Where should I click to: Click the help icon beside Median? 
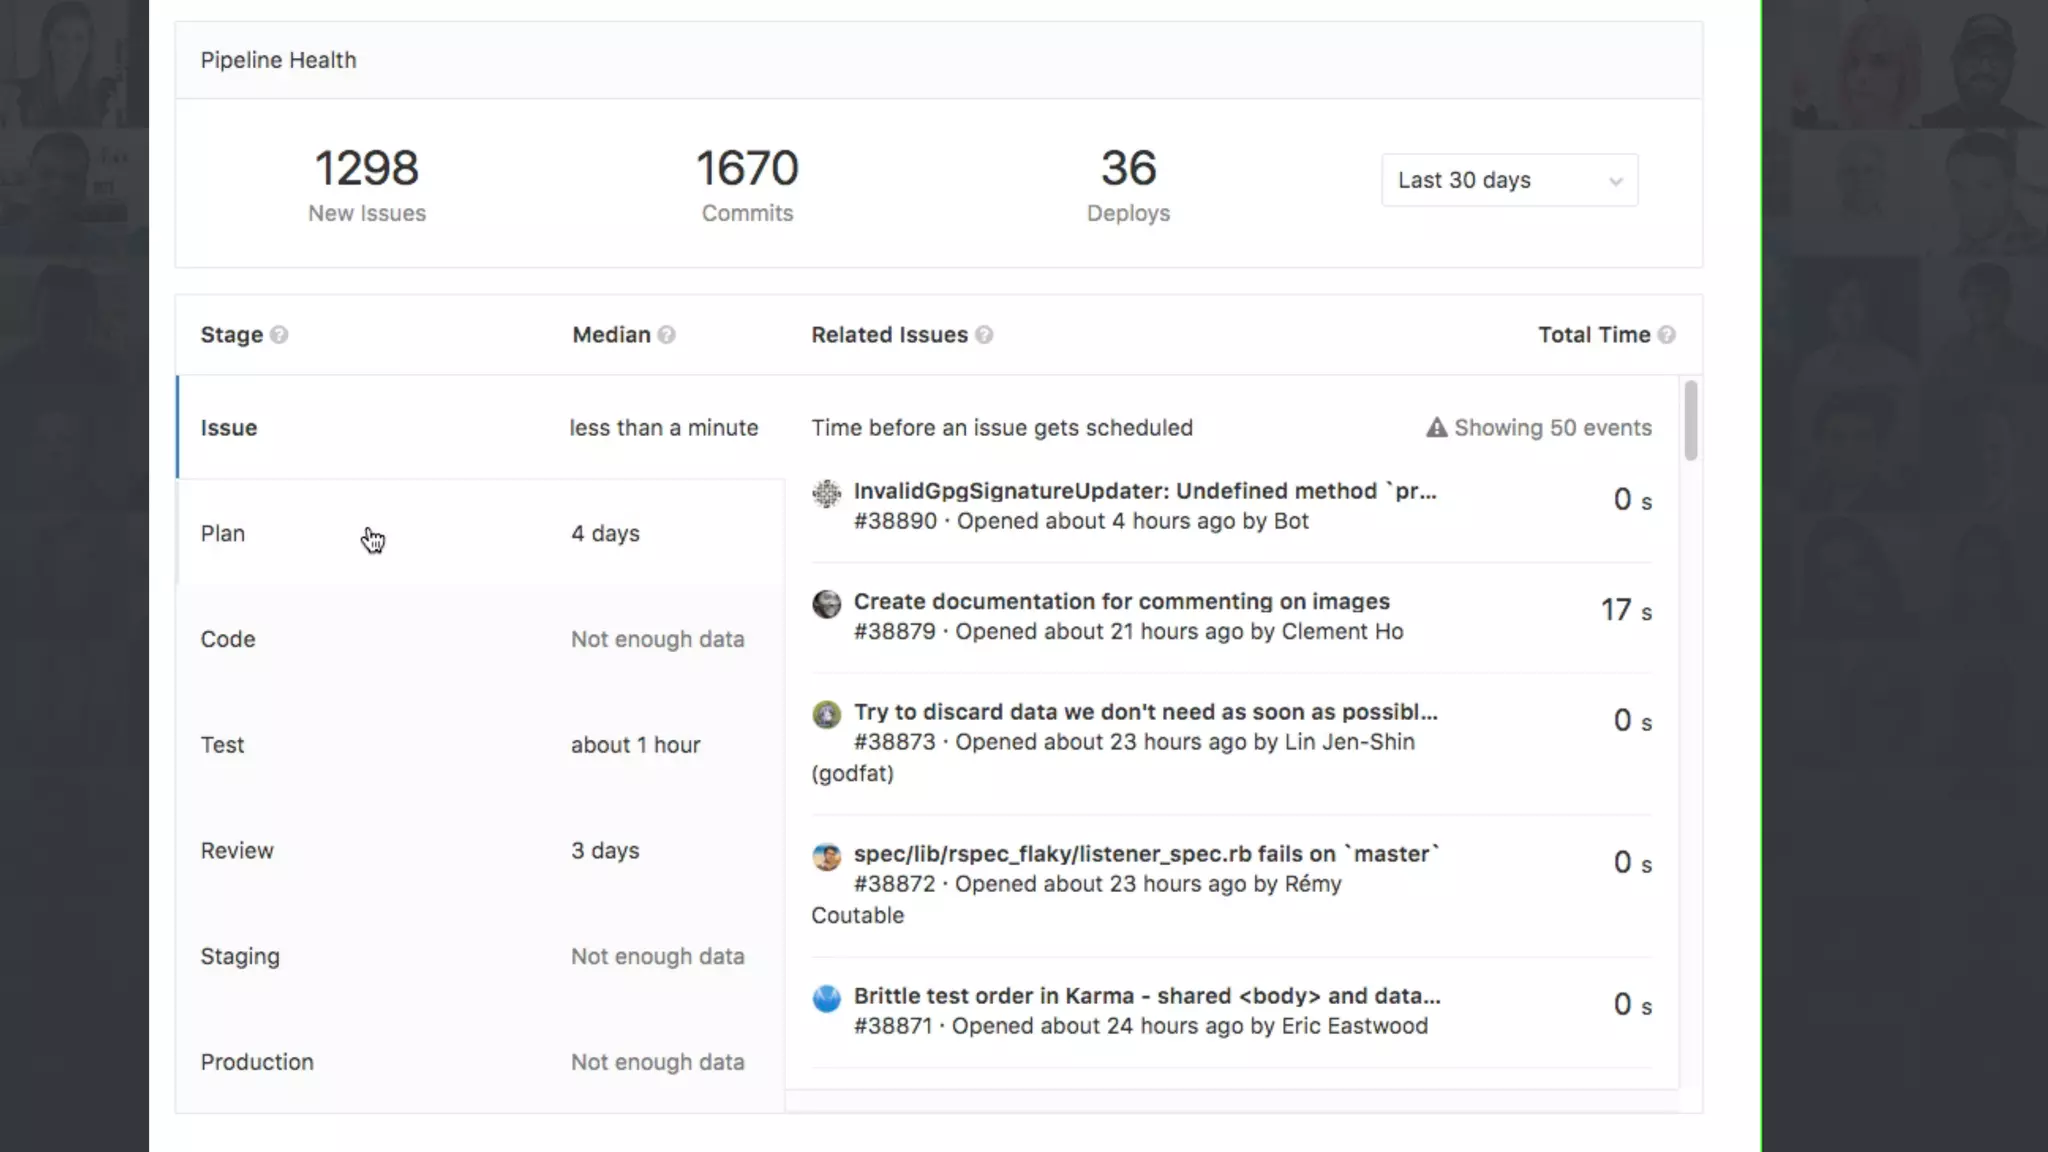pos(667,335)
